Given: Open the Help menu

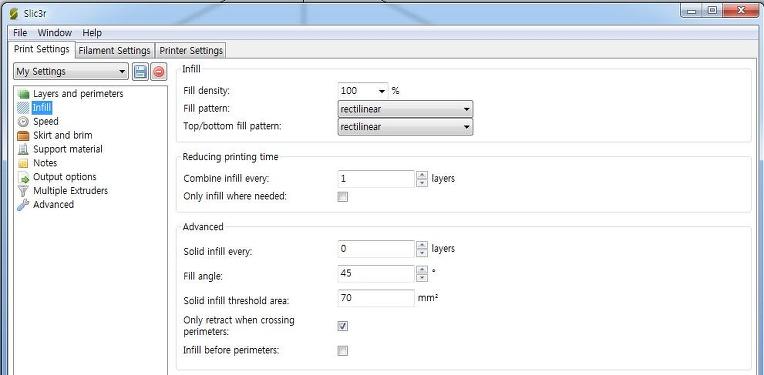Looking at the screenshot, I should [92, 33].
